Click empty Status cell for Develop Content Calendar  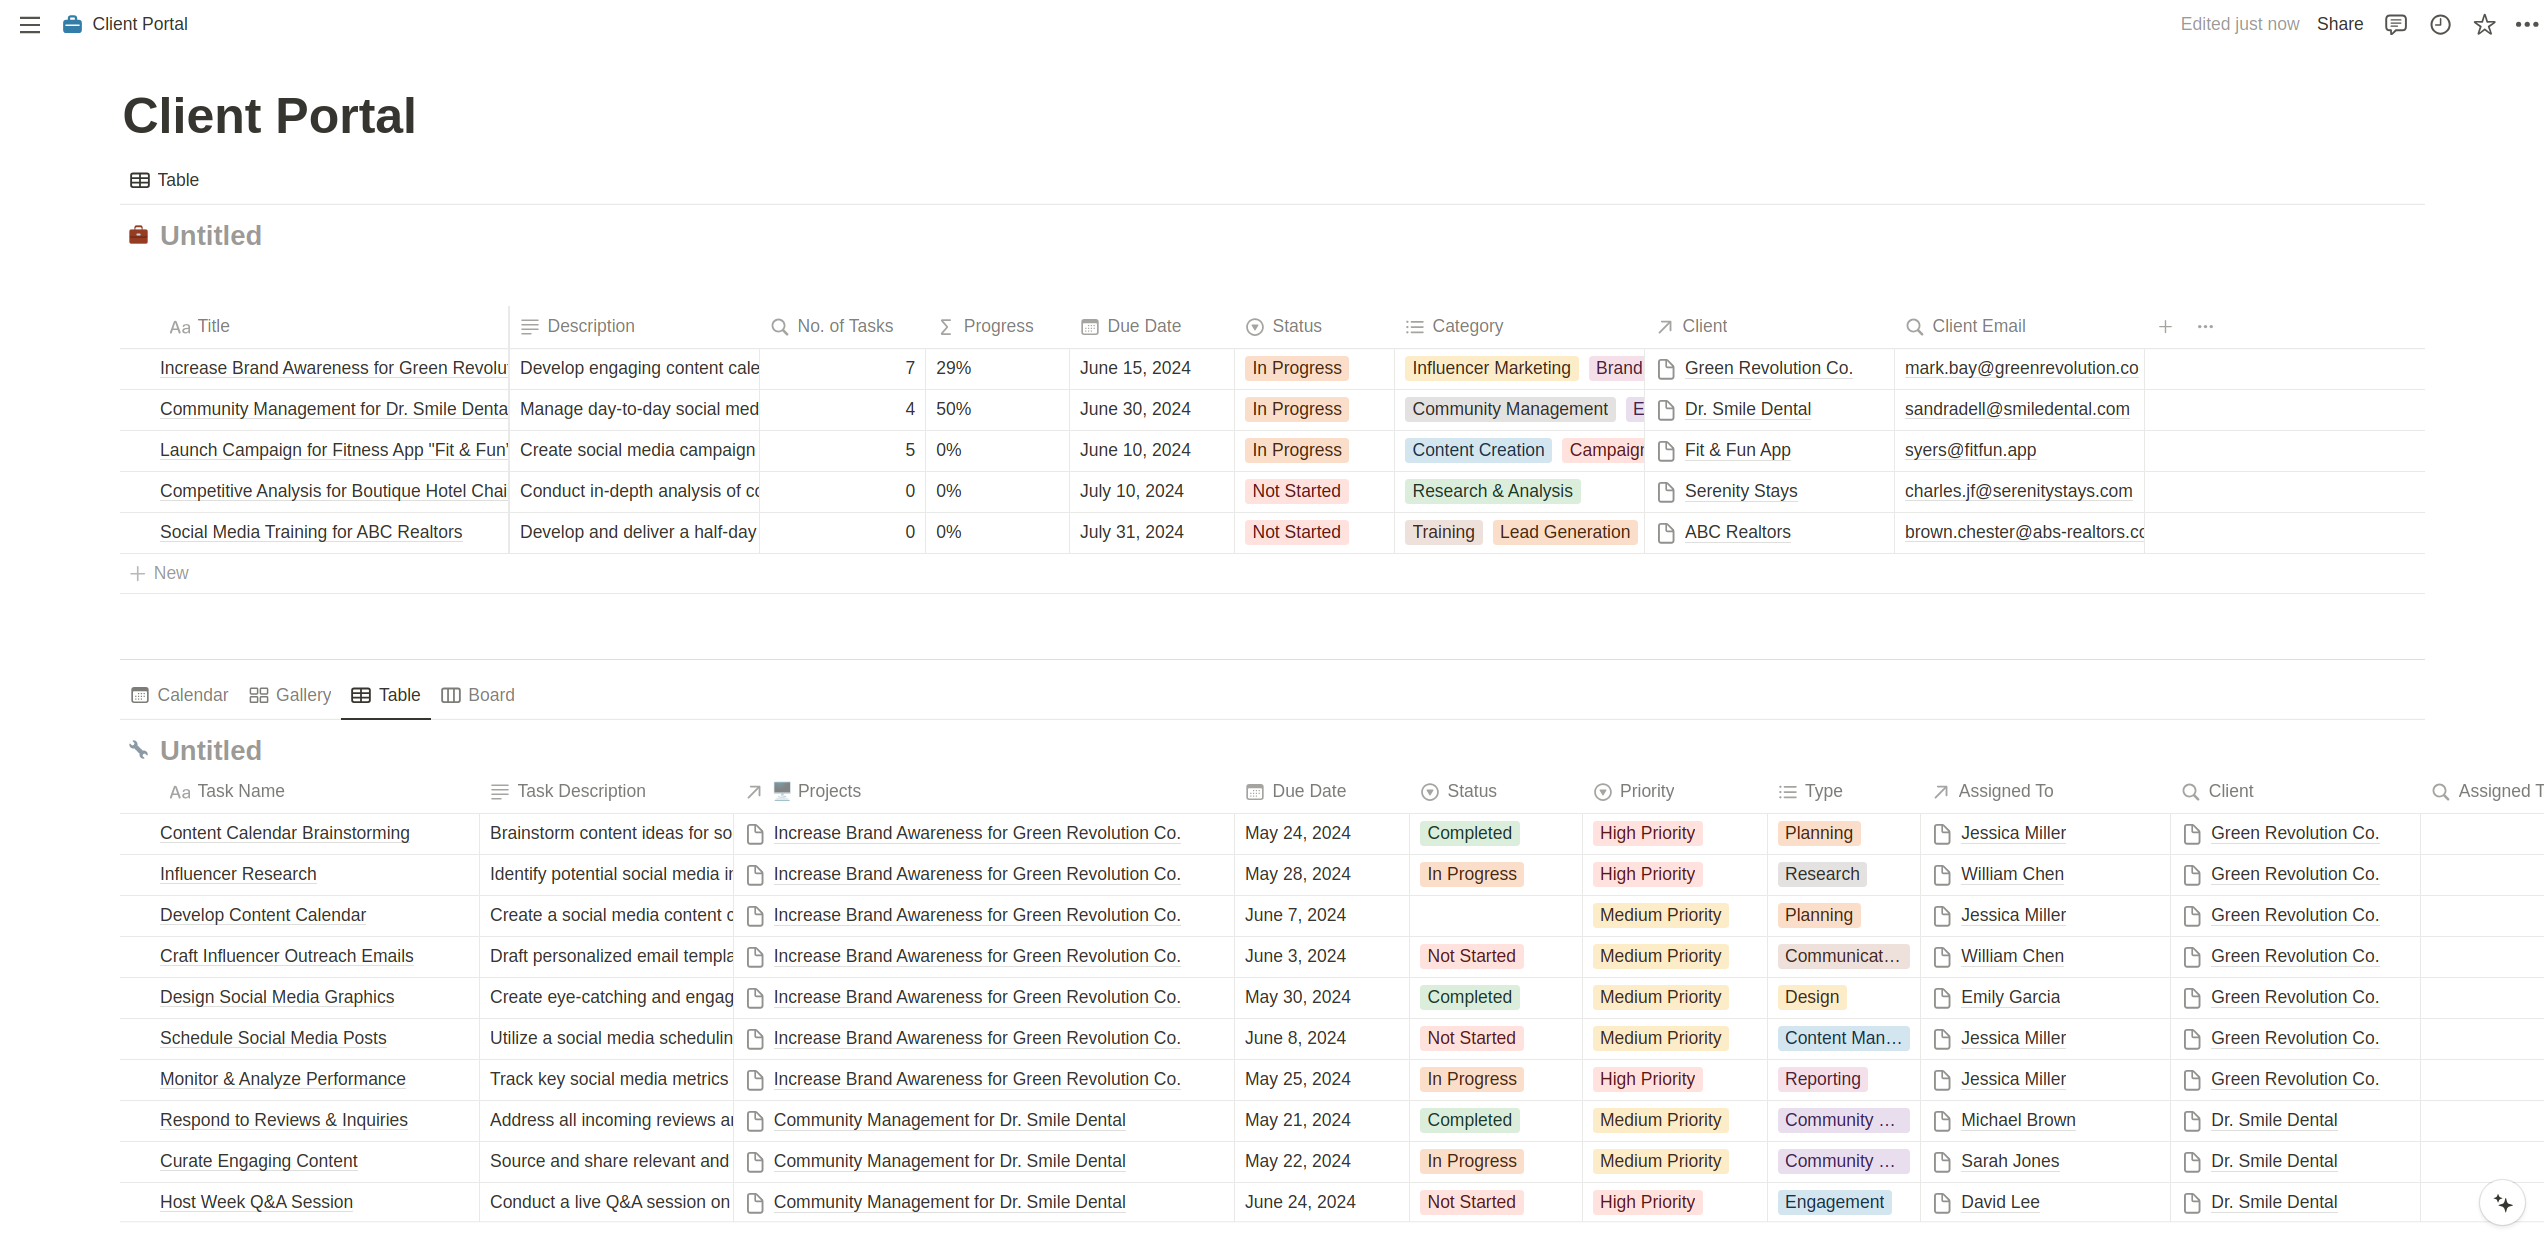pyautogui.click(x=1495, y=915)
